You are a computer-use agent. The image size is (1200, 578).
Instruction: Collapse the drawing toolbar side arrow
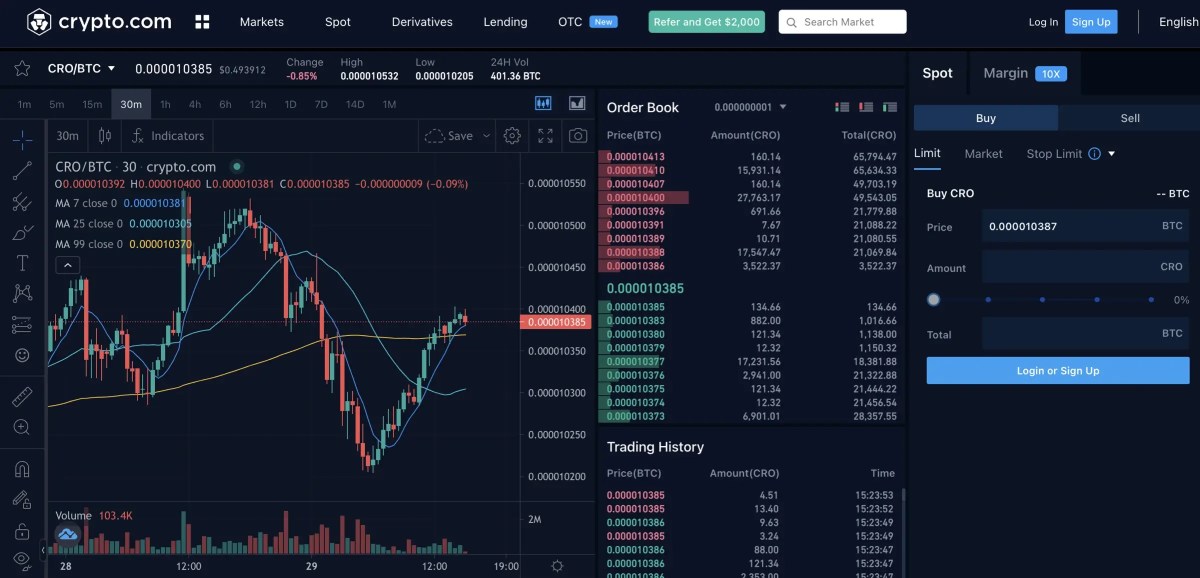pyautogui.click(x=42, y=550)
